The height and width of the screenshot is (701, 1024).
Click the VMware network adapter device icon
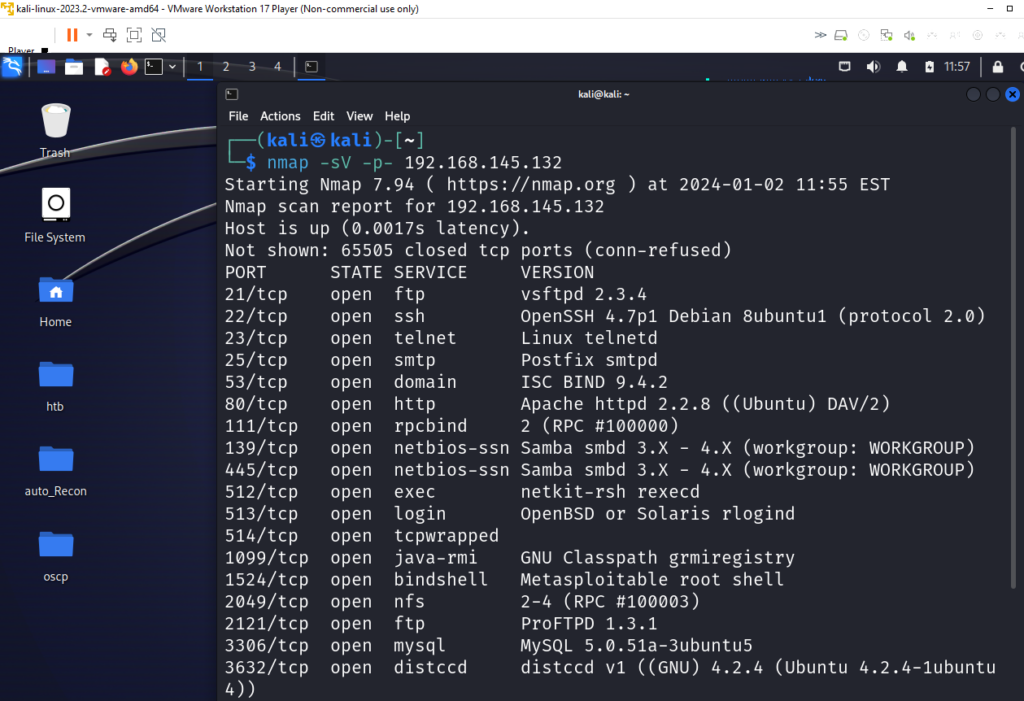point(886,35)
